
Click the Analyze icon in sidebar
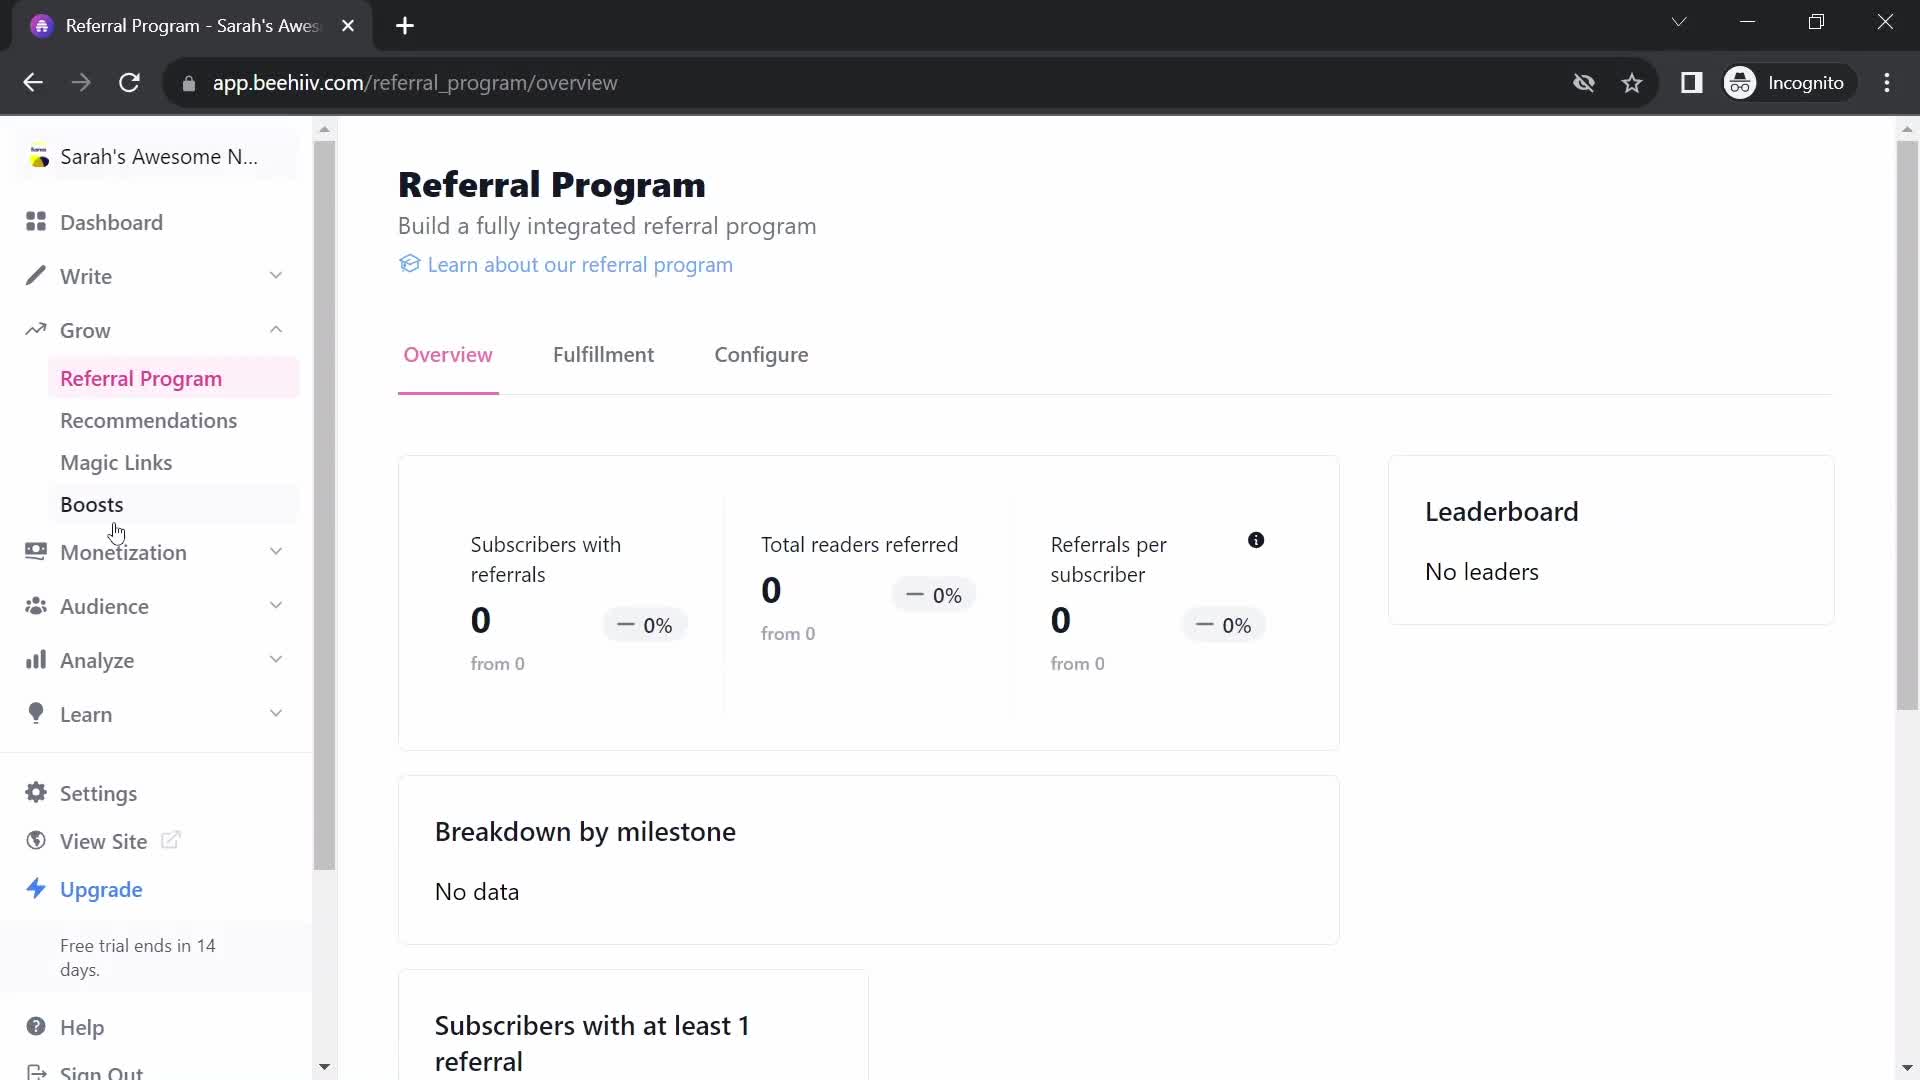click(x=36, y=661)
